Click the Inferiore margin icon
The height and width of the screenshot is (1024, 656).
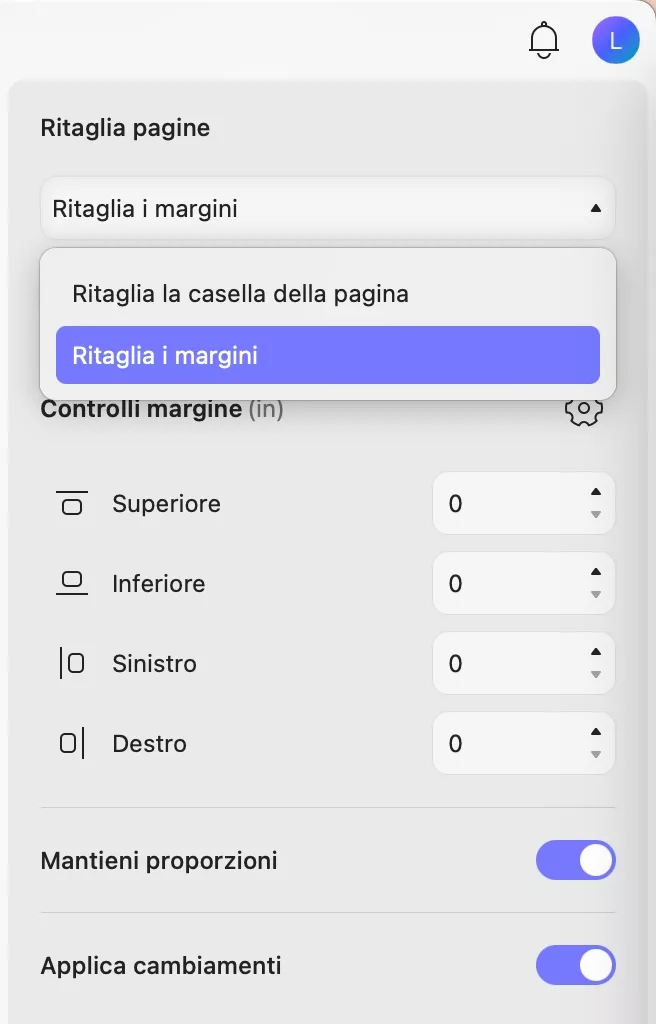click(71, 584)
